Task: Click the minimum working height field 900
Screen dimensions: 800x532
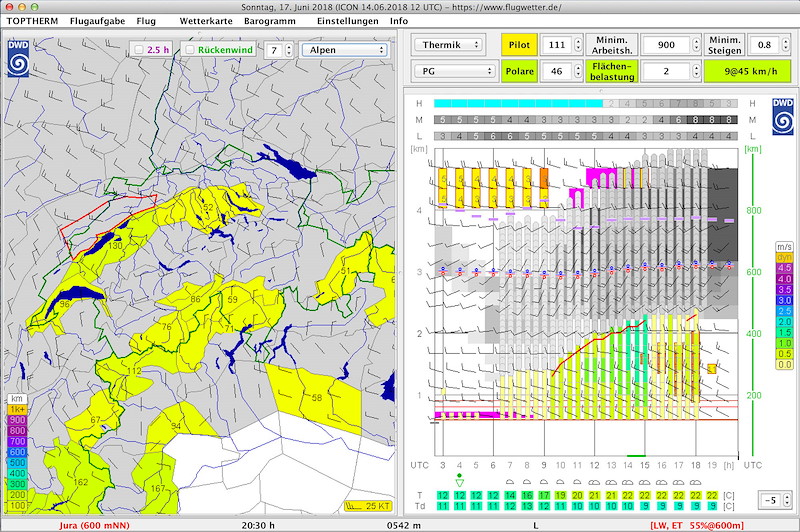Action: [666, 44]
